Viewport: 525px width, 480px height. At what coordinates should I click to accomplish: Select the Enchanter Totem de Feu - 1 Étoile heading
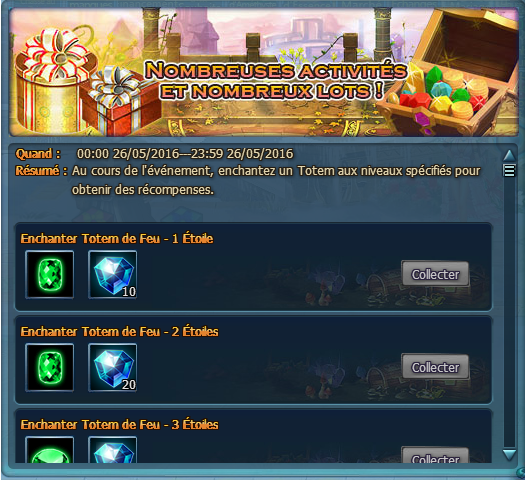pos(117,239)
